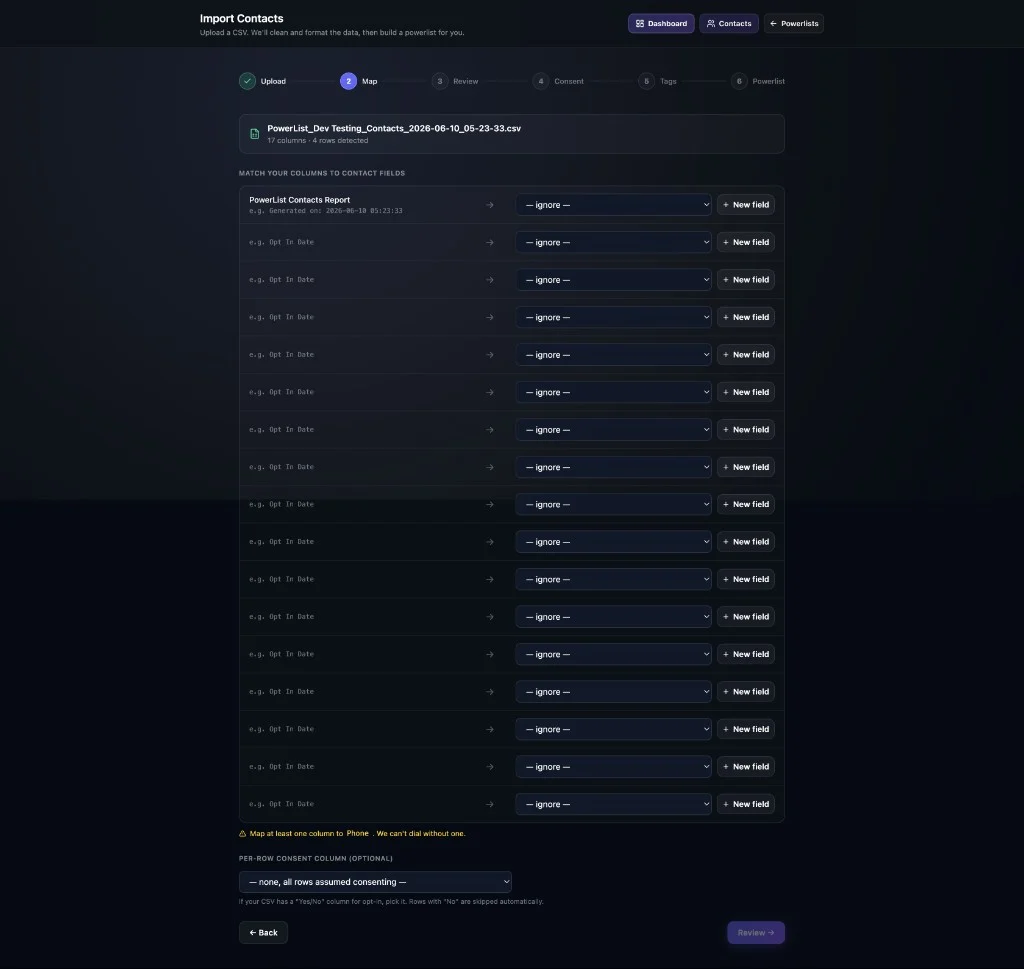Open the Dashboard page
Viewport: 1024px width, 969px height.
click(x=661, y=24)
